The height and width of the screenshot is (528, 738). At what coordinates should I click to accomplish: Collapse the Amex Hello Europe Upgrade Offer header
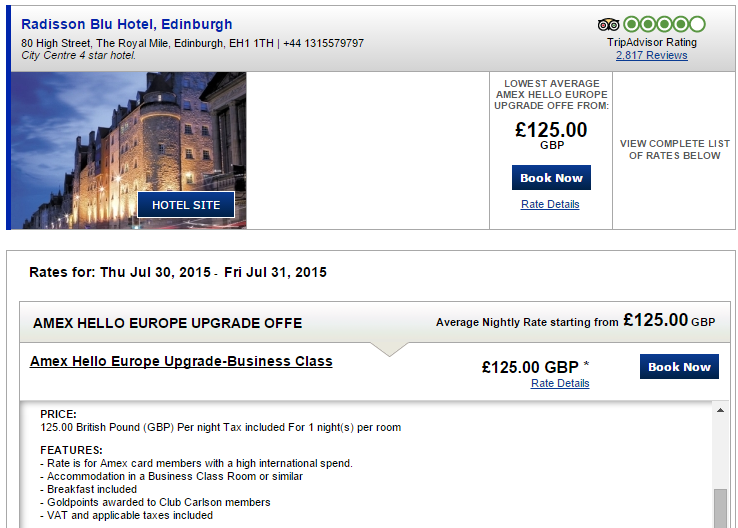[375, 322]
